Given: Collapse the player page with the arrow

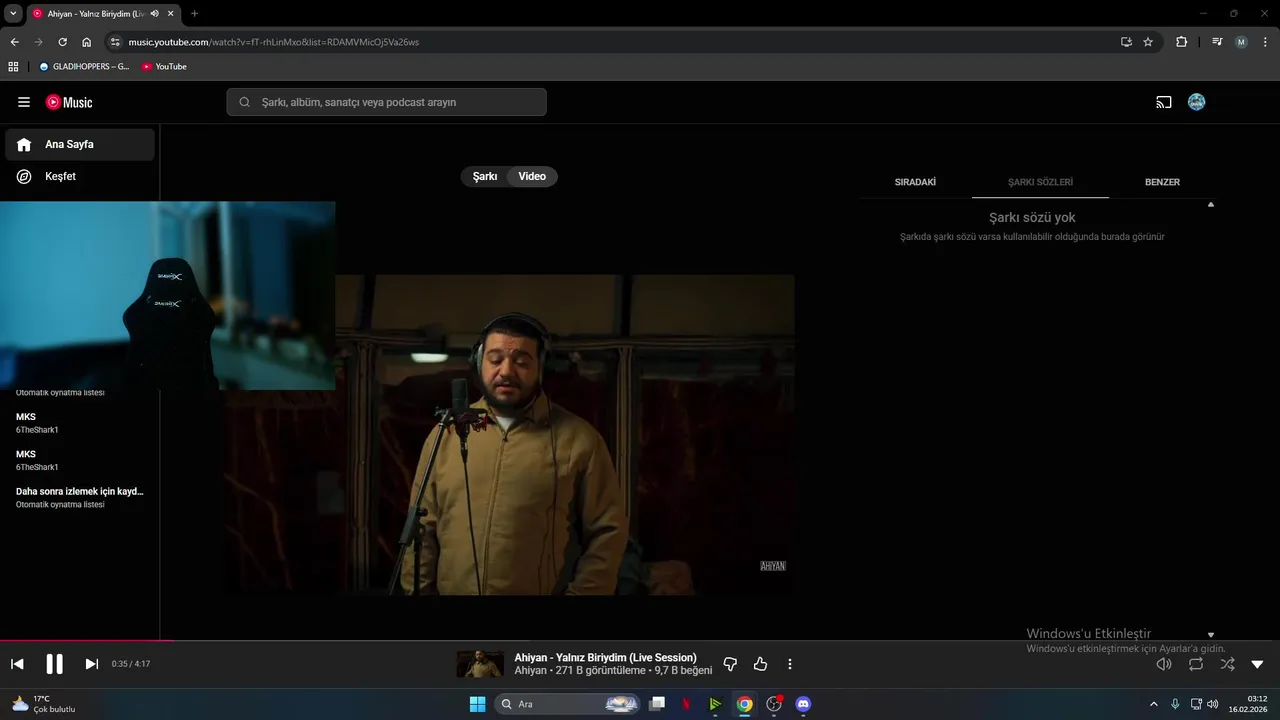Looking at the screenshot, I should point(1257,664).
